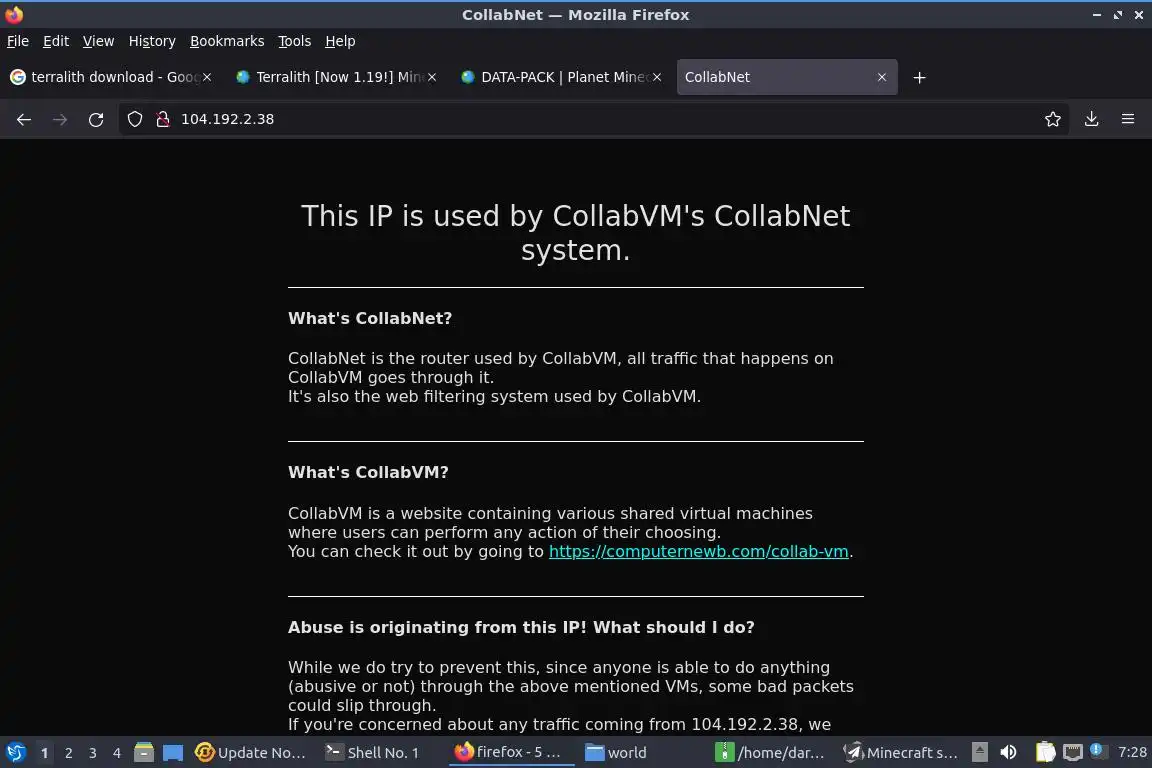The width and height of the screenshot is (1152, 768).
Task: Open the Bookmarks menu
Action: [x=227, y=41]
